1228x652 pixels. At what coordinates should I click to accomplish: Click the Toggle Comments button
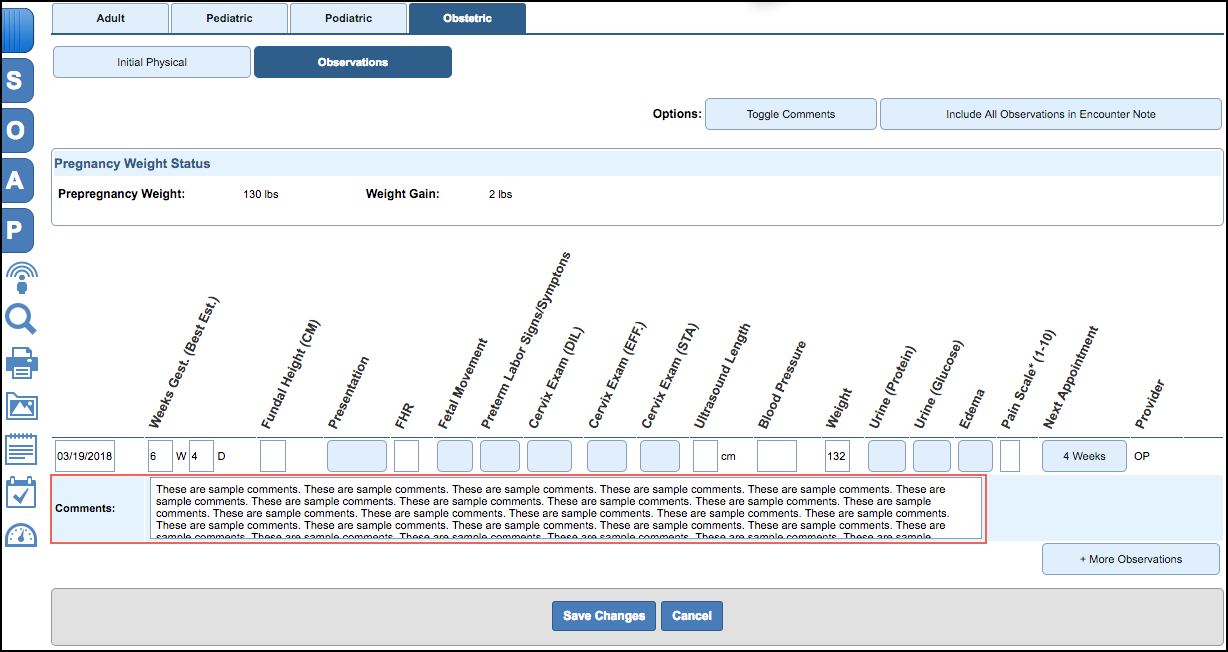pyautogui.click(x=791, y=114)
